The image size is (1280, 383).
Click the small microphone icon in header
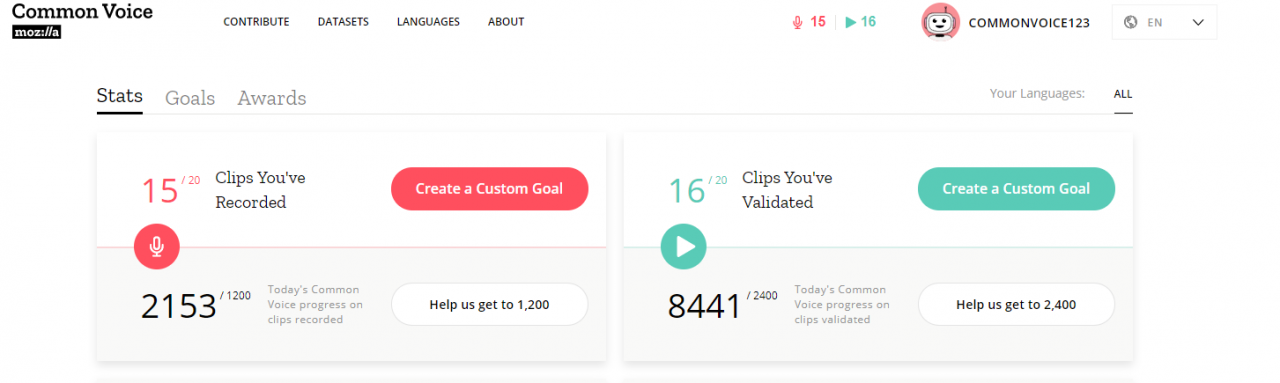pyautogui.click(x=797, y=22)
